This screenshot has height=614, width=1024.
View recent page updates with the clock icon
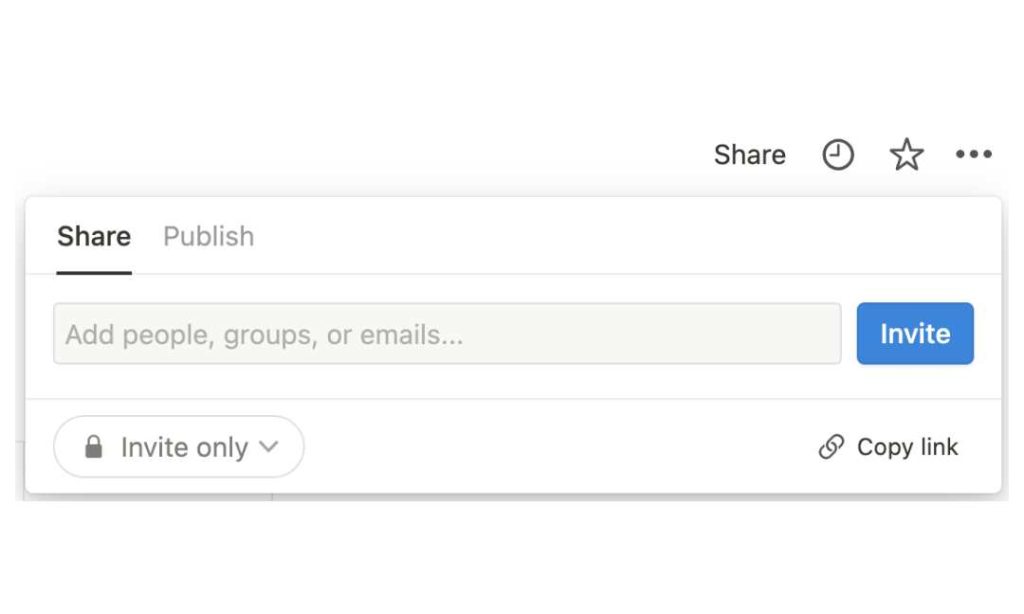(838, 155)
